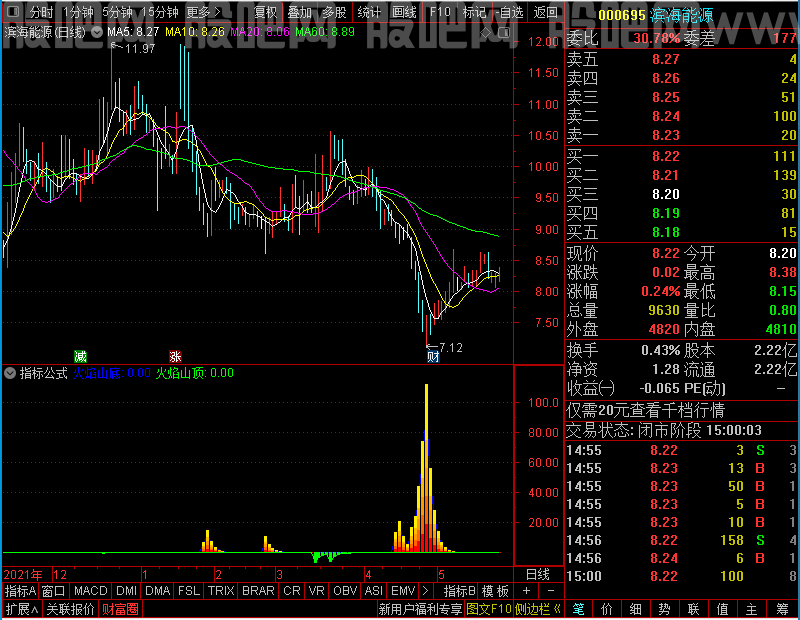This screenshot has width=800, height=620.
Task: Click the diamond icon above the price axis
Action: pyautogui.click(x=486, y=33)
